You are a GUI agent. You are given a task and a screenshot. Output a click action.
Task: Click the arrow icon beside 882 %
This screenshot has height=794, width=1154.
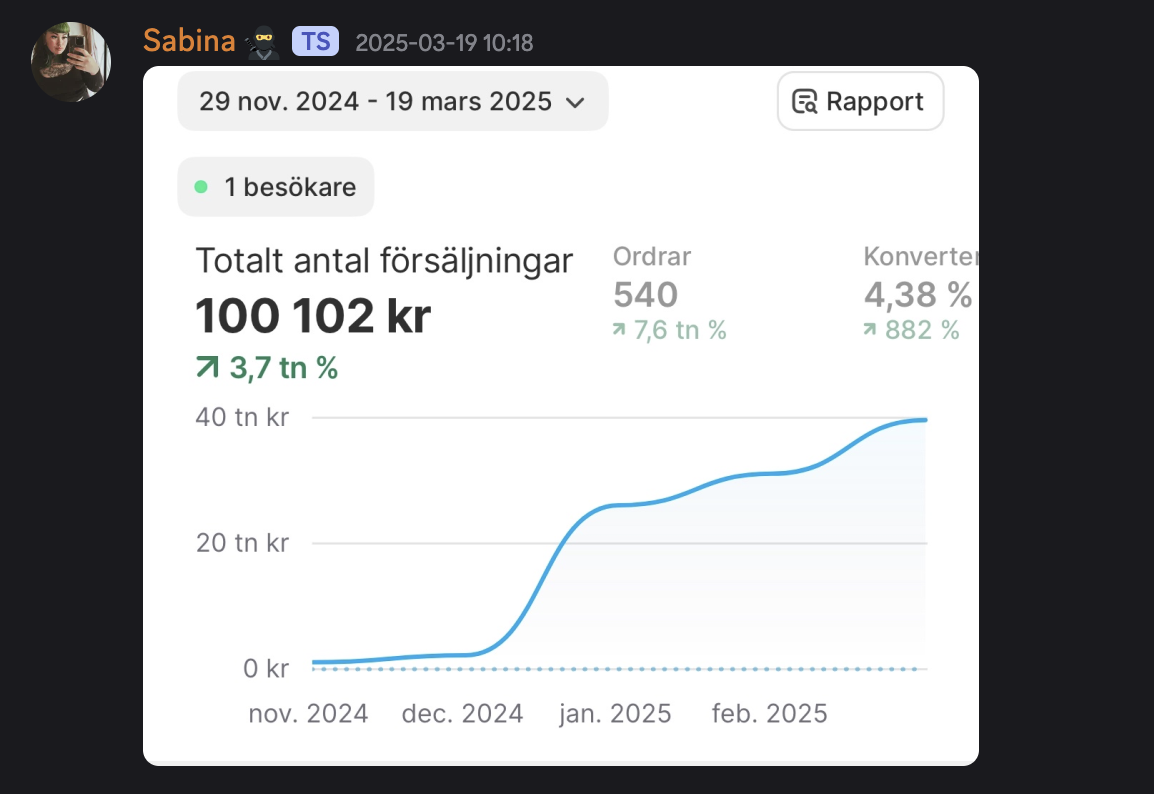(x=870, y=330)
